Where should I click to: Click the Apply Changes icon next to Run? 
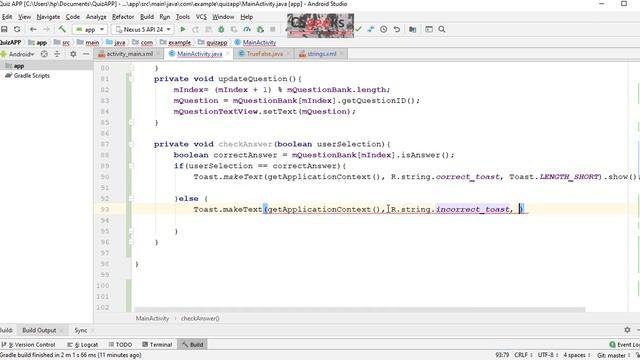[196, 29]
